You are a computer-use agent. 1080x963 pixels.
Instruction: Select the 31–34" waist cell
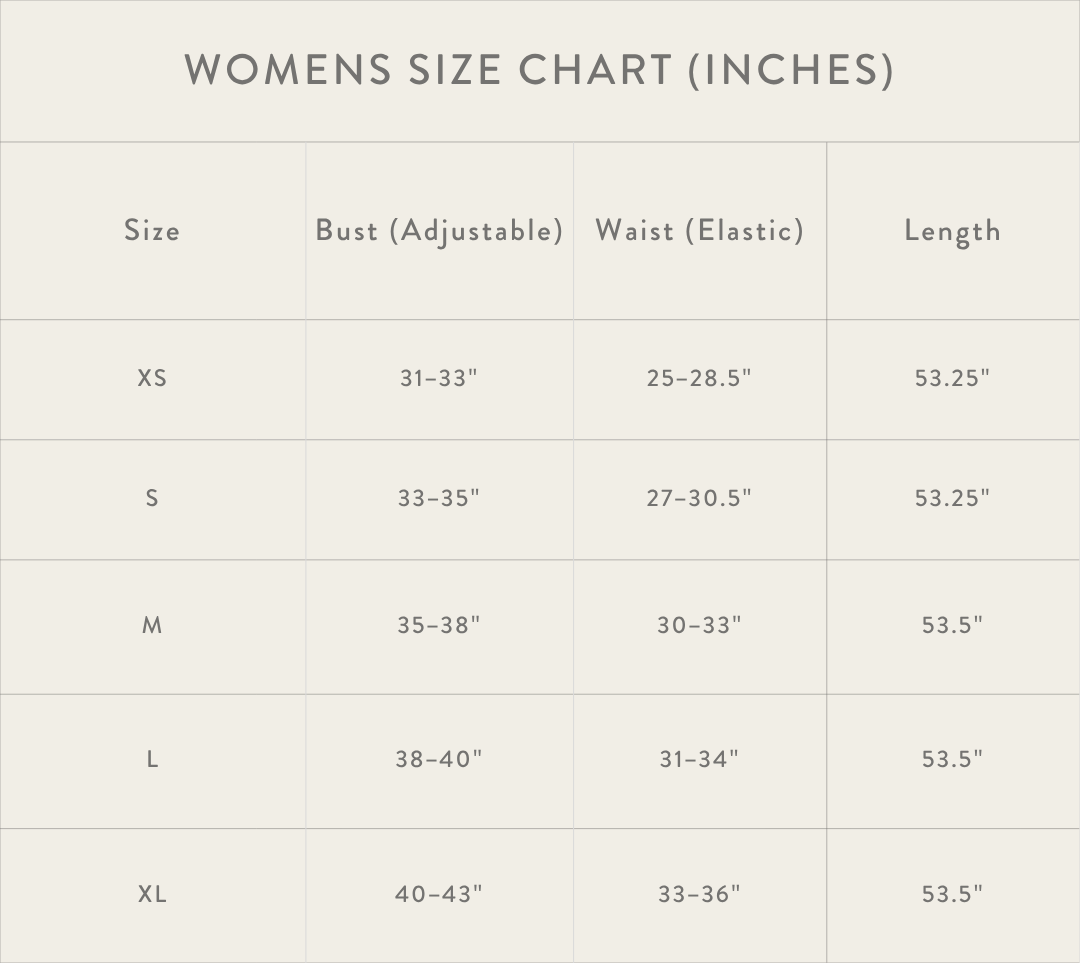[x=699, y=759]
